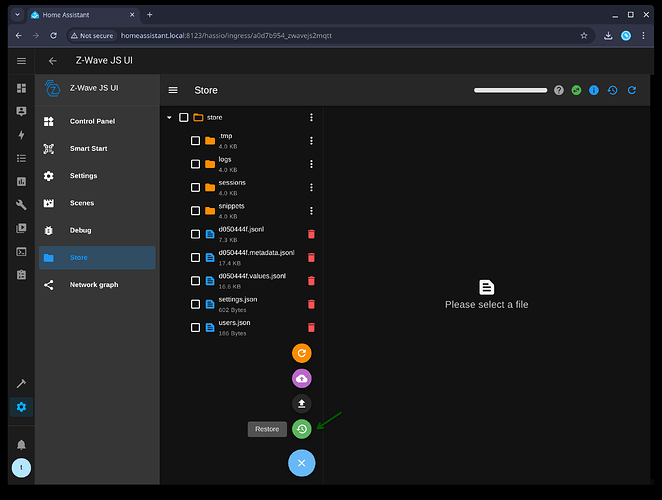Check the root store folder checkbox
Screen dimensions: 662x500
(184, 117)
